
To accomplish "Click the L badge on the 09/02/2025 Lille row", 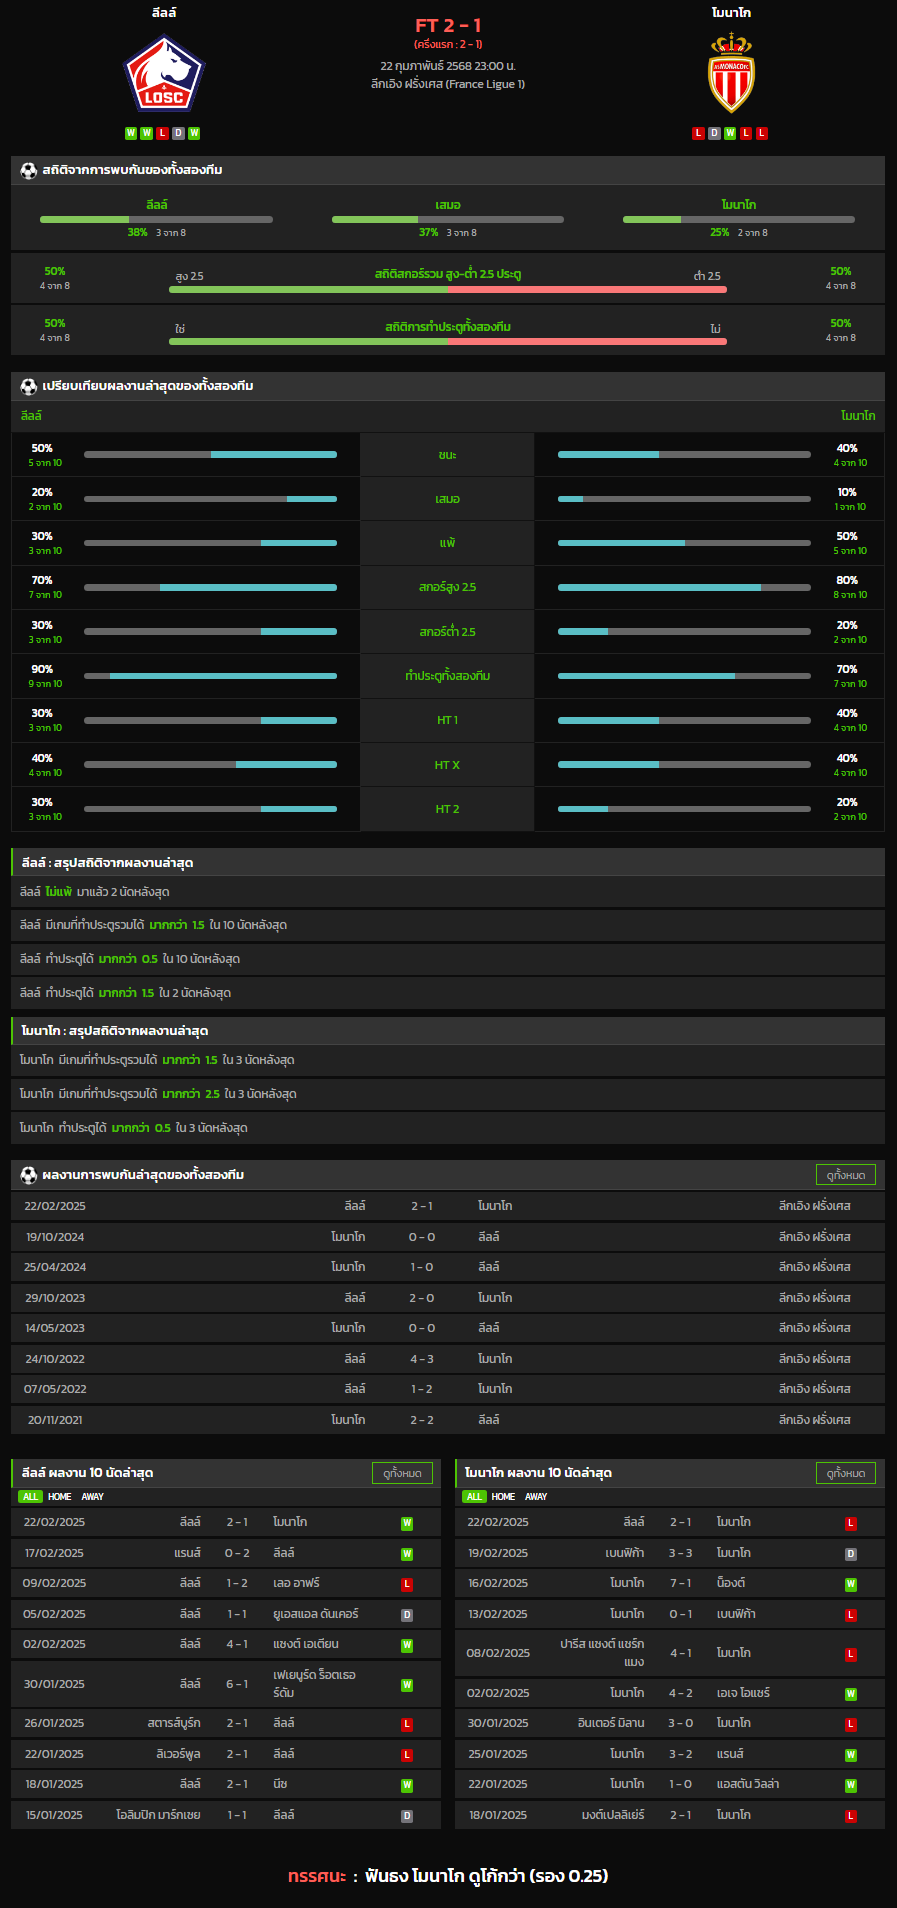I will pyautogui.click(x=407, y=1585).
